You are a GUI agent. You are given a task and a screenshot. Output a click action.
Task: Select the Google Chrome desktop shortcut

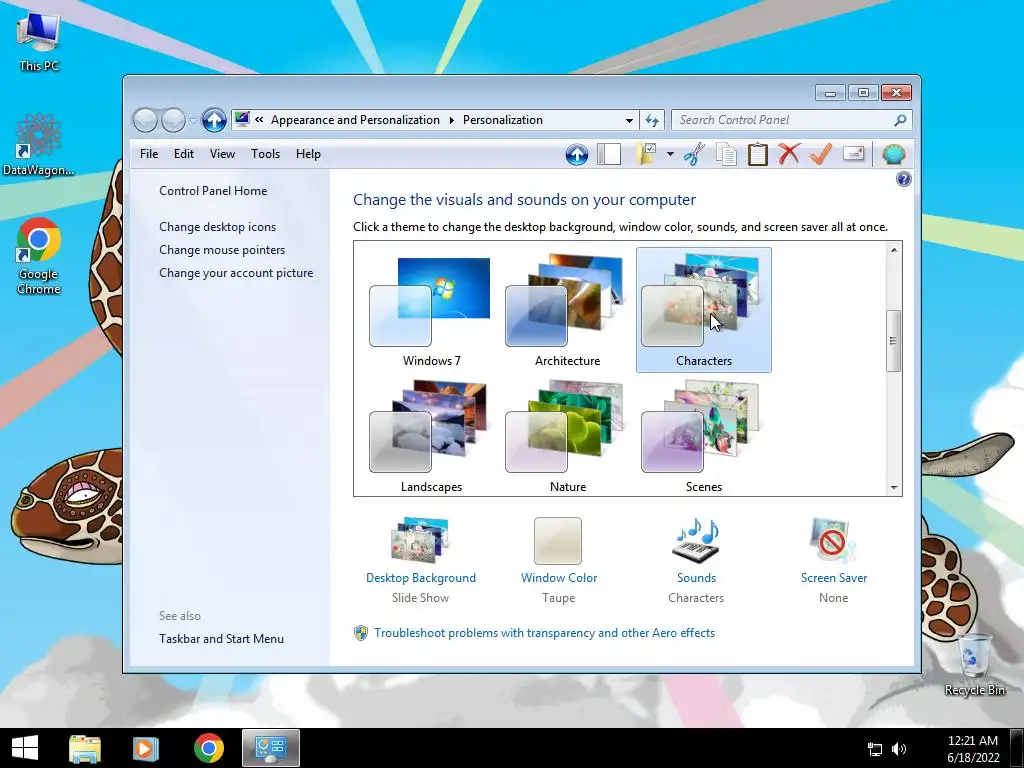tap(39, 256)
